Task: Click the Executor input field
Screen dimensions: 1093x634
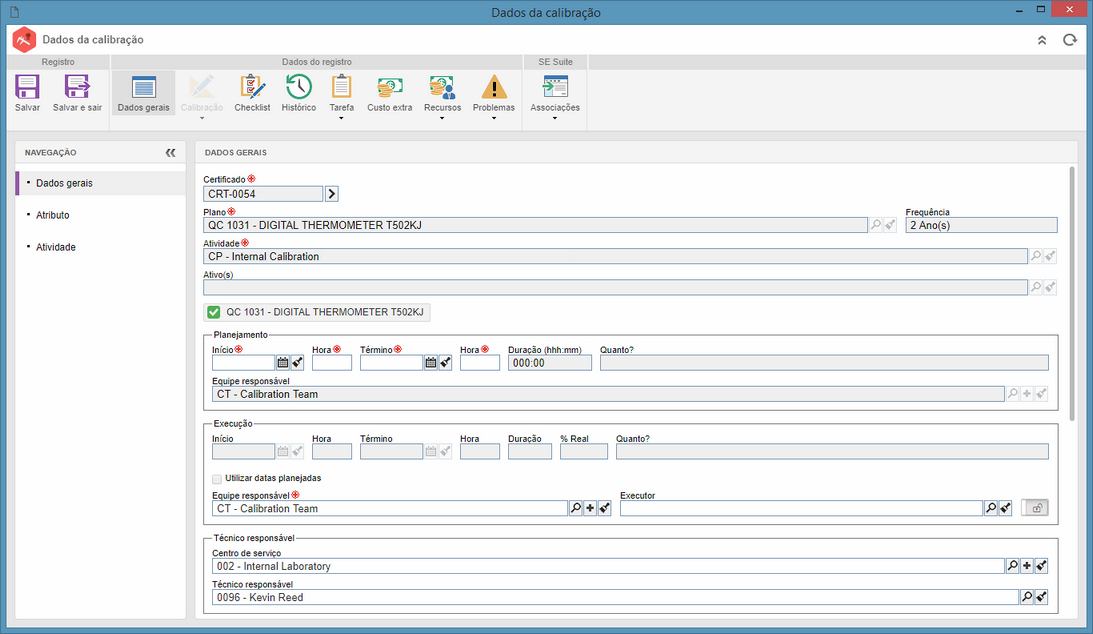Action: point(802,509)
